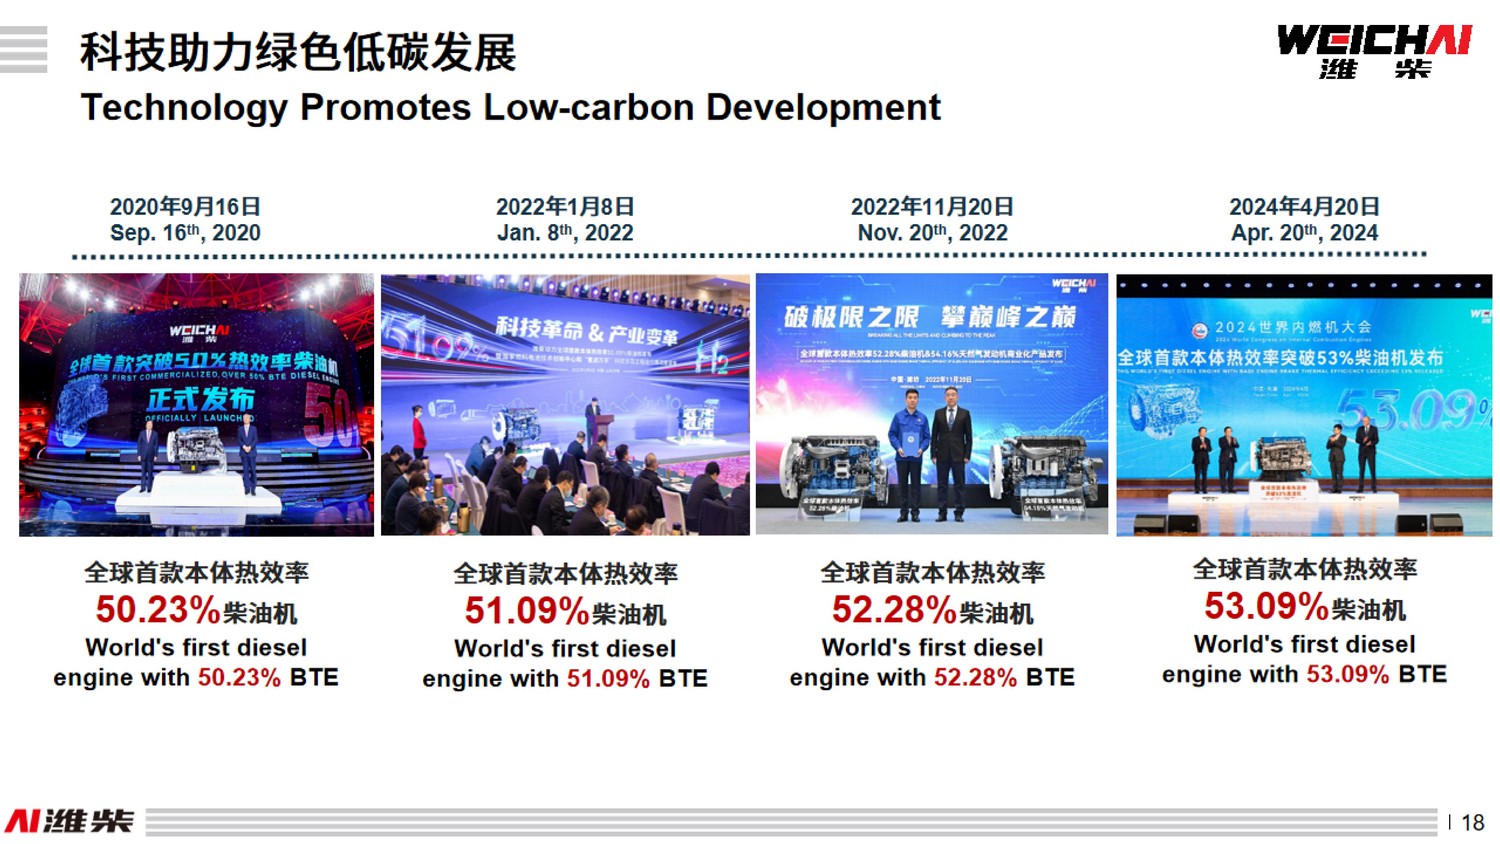The width and height of the screenshot is (1500, 844).
Task: Click caption 'engine with 50.23% BTE'
Action: (x=196, y=678)
